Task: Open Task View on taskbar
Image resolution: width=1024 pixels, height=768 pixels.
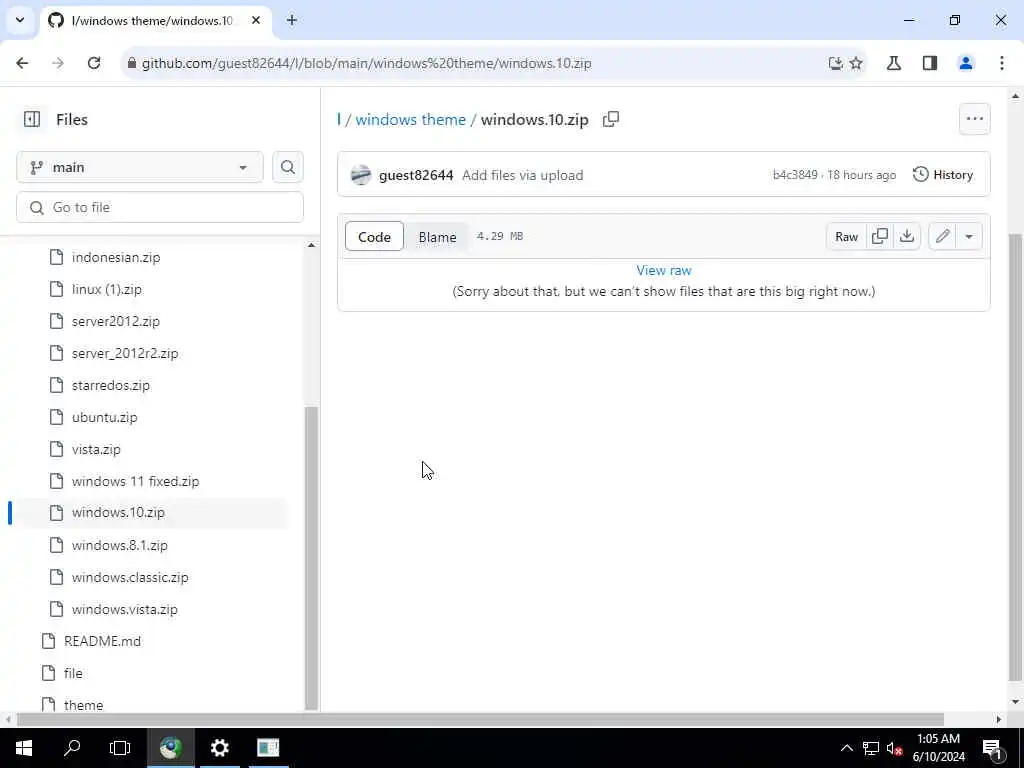Action: click(120, 748)
